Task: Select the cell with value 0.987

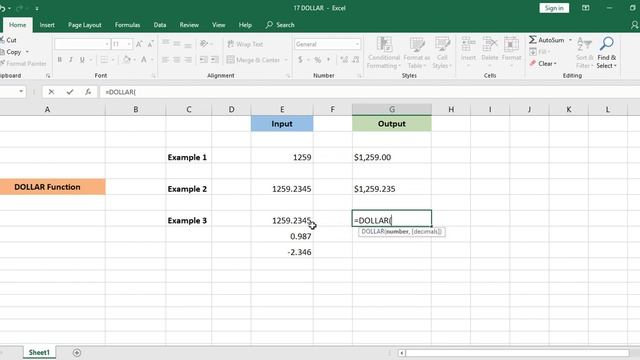Action: 282,236
